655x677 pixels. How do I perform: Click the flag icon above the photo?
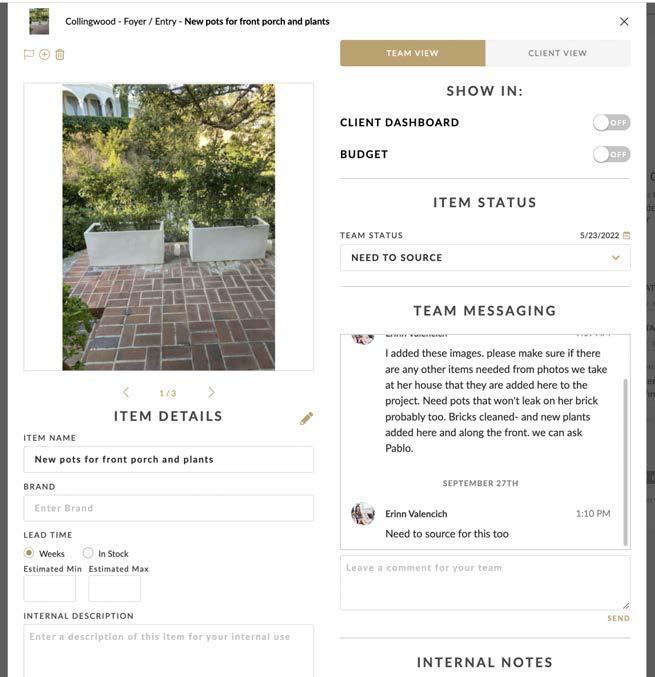click(x=28, y=54)
